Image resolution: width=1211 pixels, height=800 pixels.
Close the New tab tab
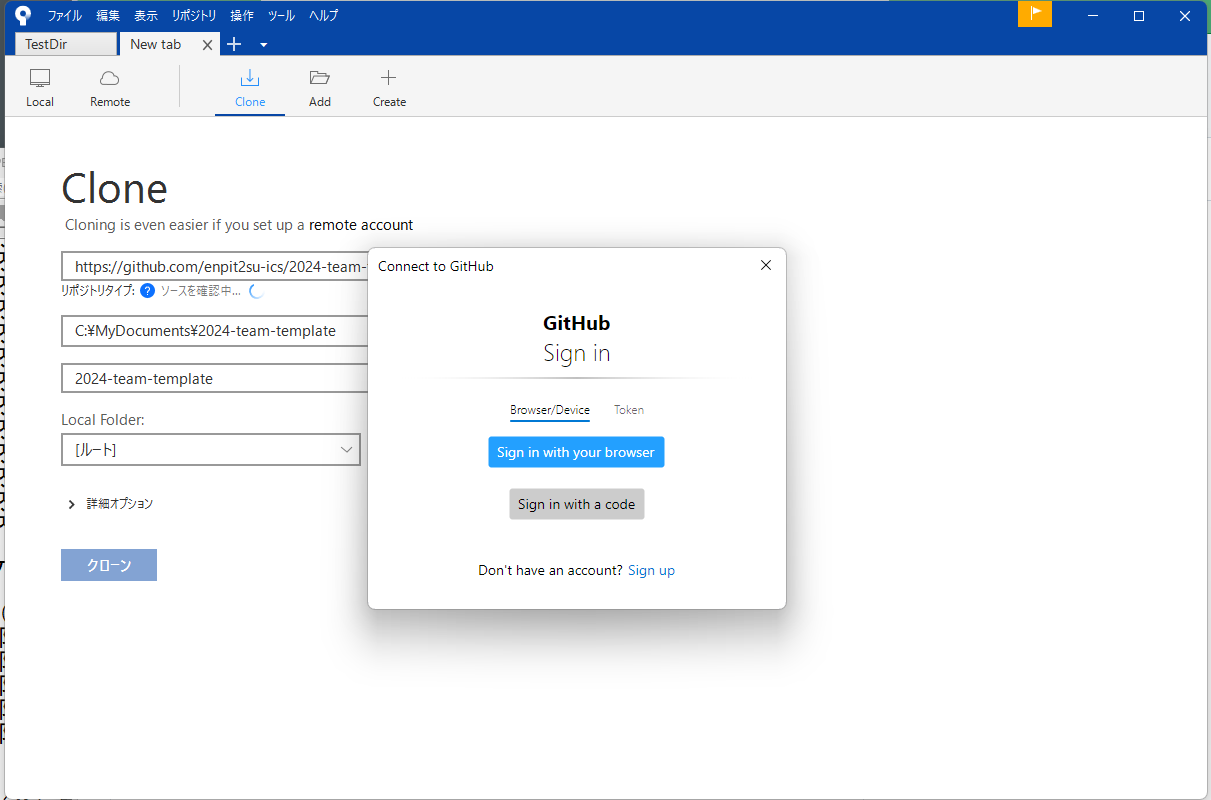coord(207,45)
